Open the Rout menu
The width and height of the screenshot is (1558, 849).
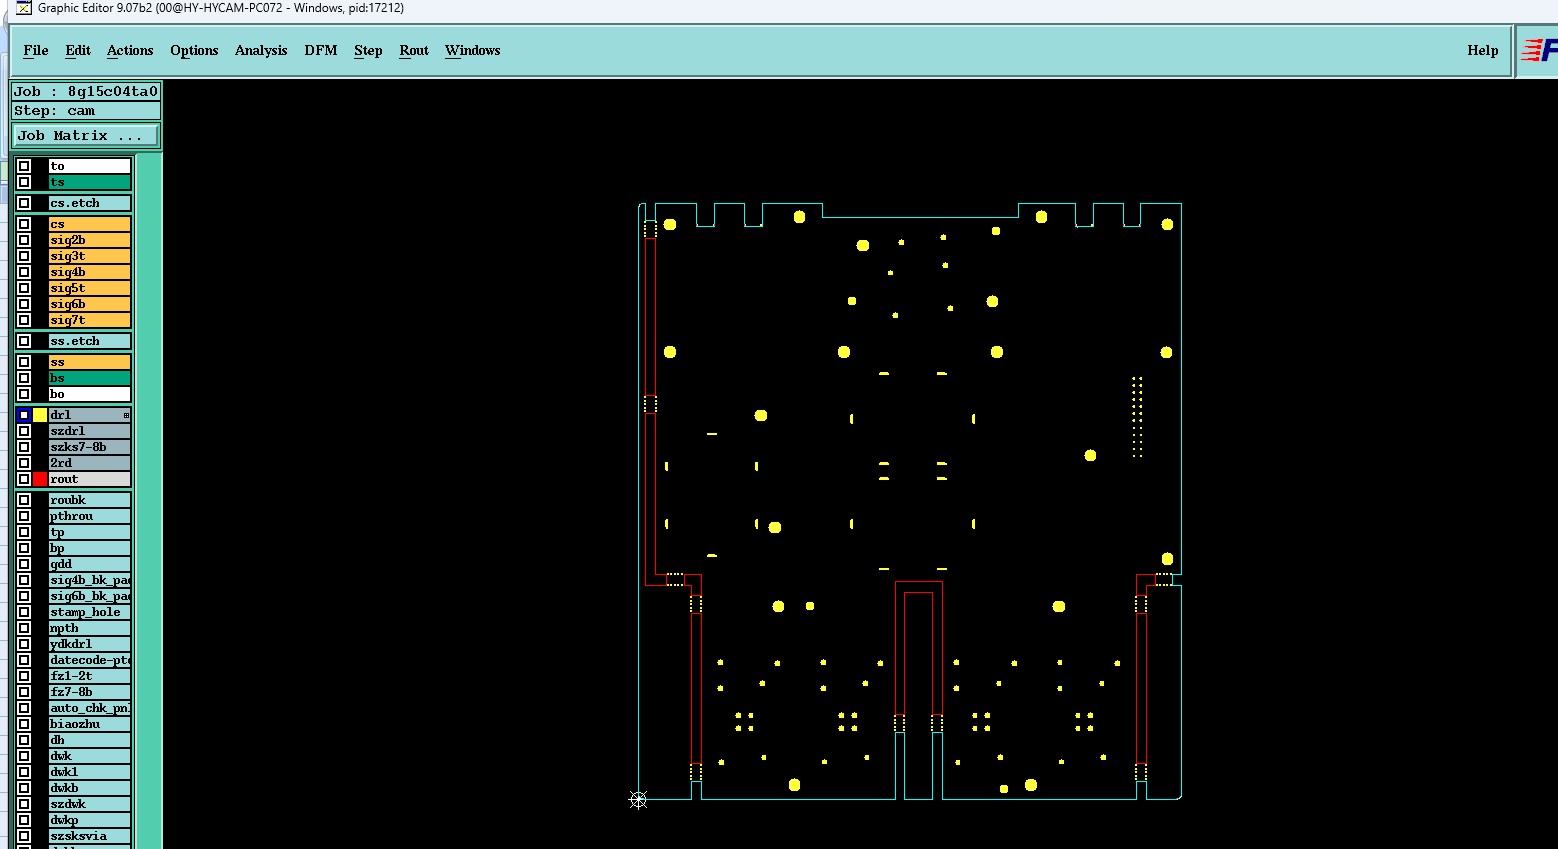(x=414, y=51)
